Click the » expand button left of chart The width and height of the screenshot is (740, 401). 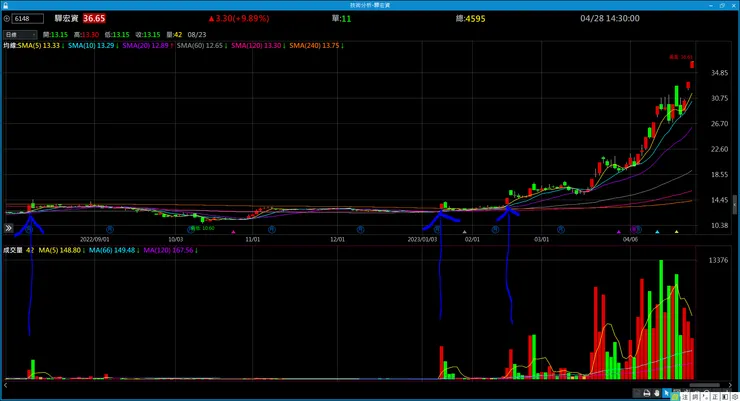(8, 228)
